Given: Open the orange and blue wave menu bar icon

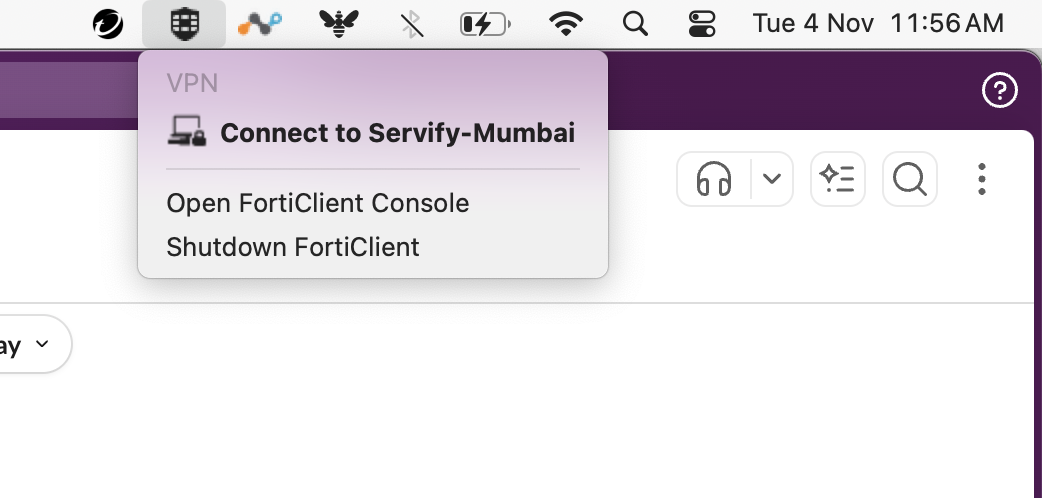Looking at the screenshot, I should click(260, 24).
